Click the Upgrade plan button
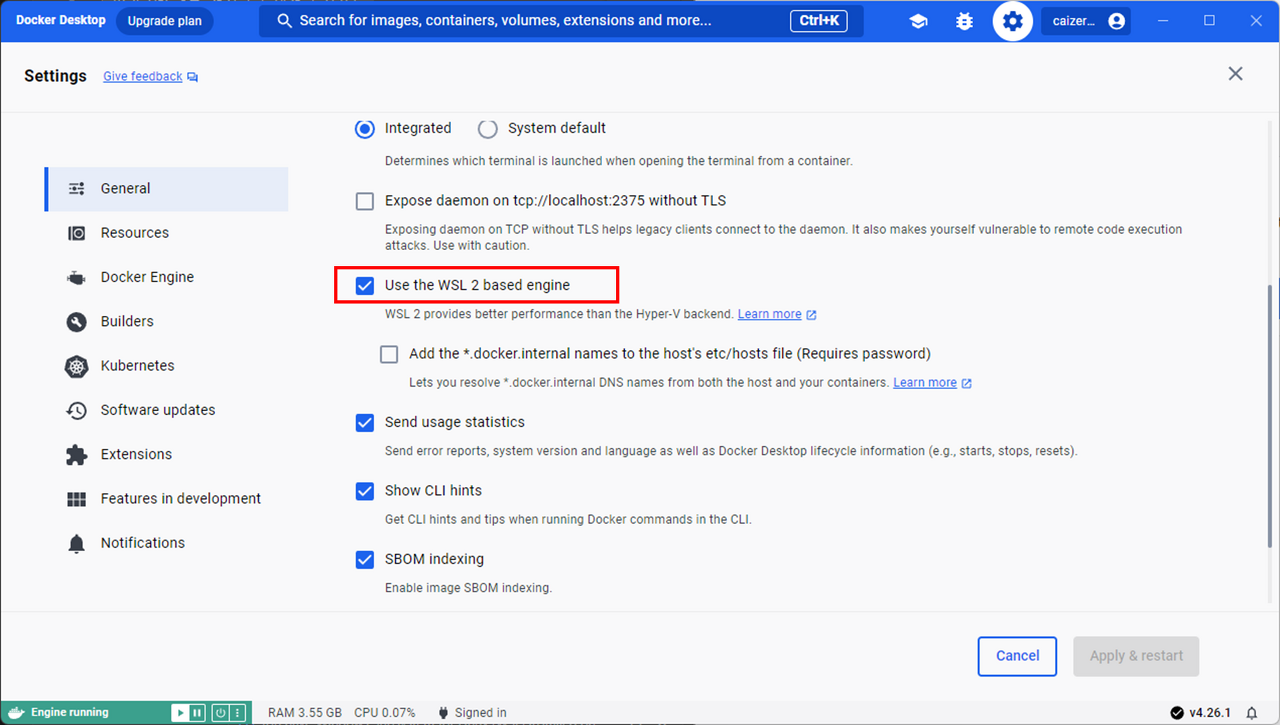Screen dimensions: 1280x725 [x=164, y=21]
